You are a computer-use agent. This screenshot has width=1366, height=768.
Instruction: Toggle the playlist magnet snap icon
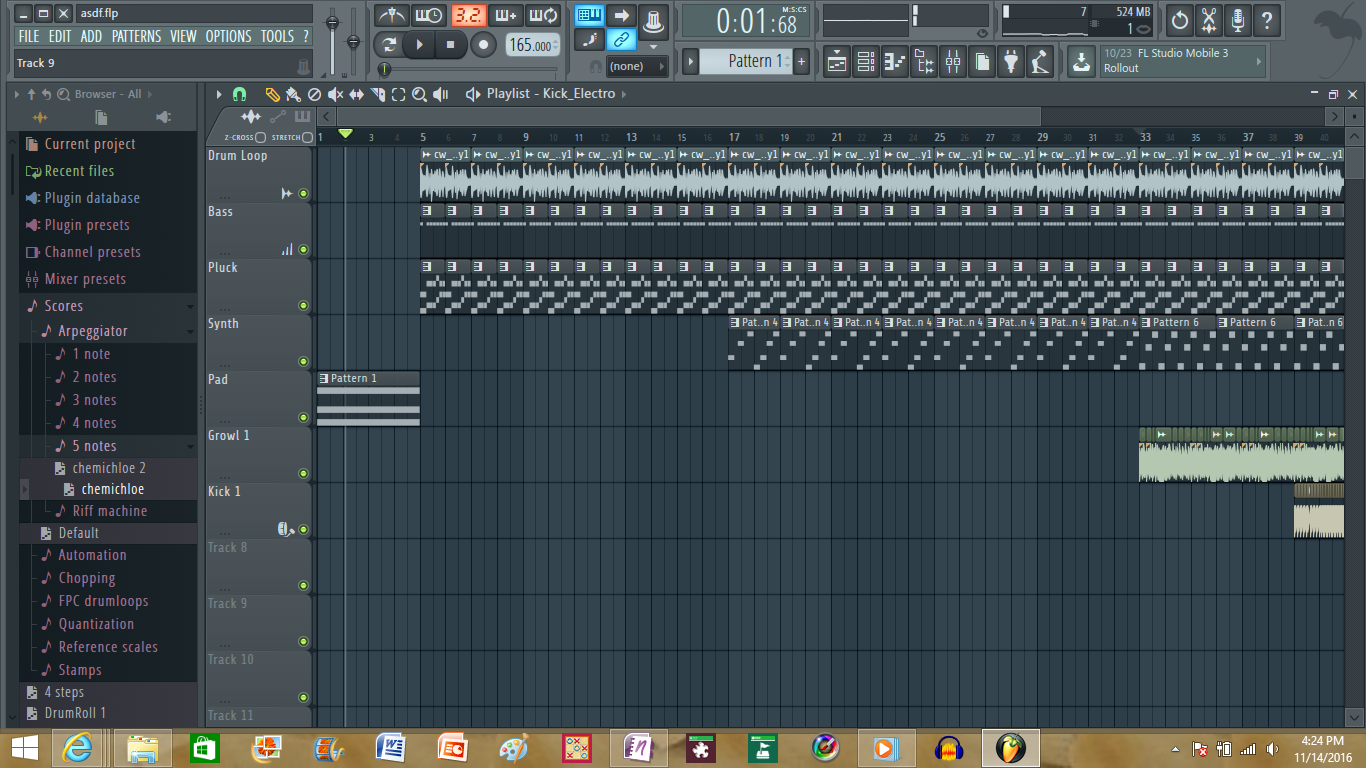point(239,94)
